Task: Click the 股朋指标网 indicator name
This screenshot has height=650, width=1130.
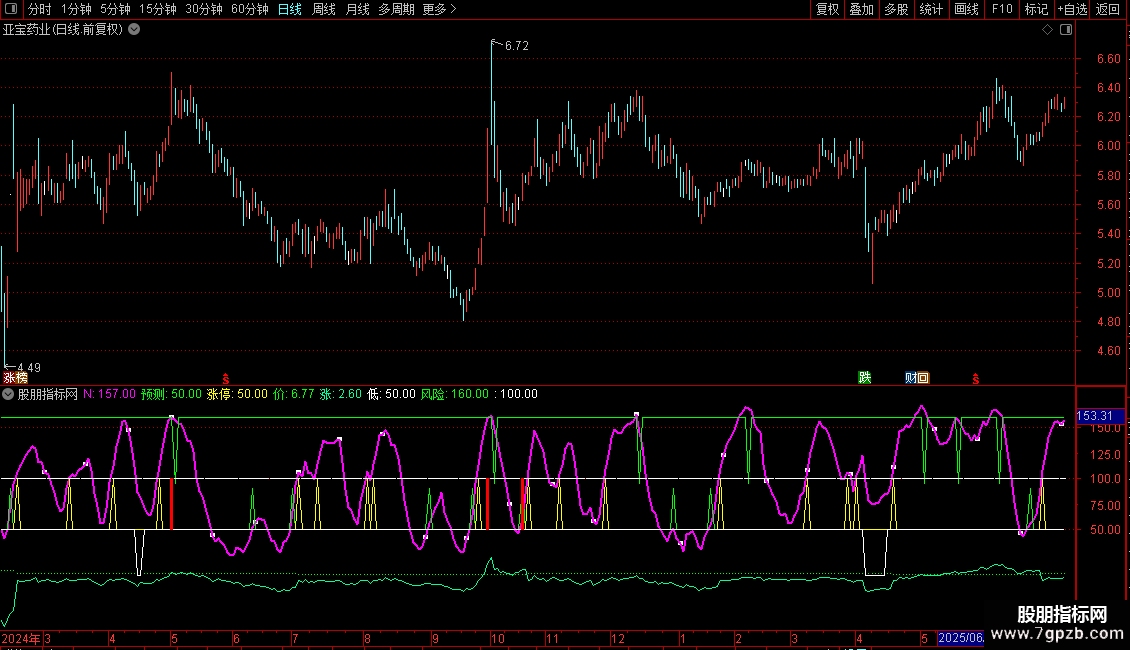Action: pyautogui.click(x=48, y=394)
